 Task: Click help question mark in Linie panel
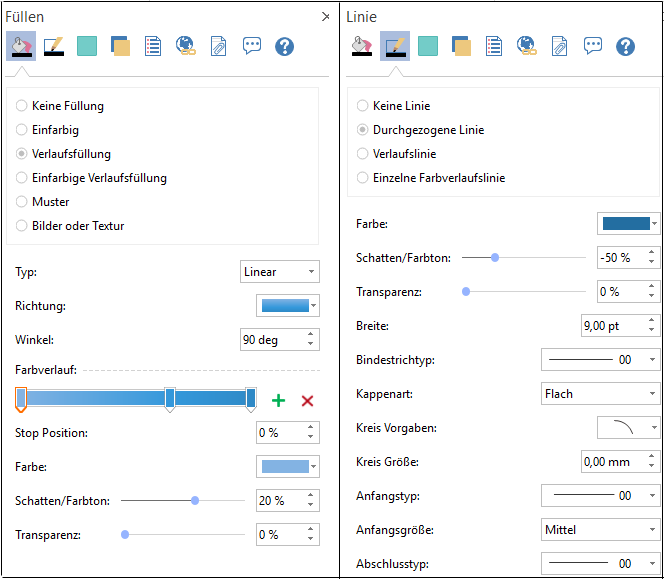(625, 46)
